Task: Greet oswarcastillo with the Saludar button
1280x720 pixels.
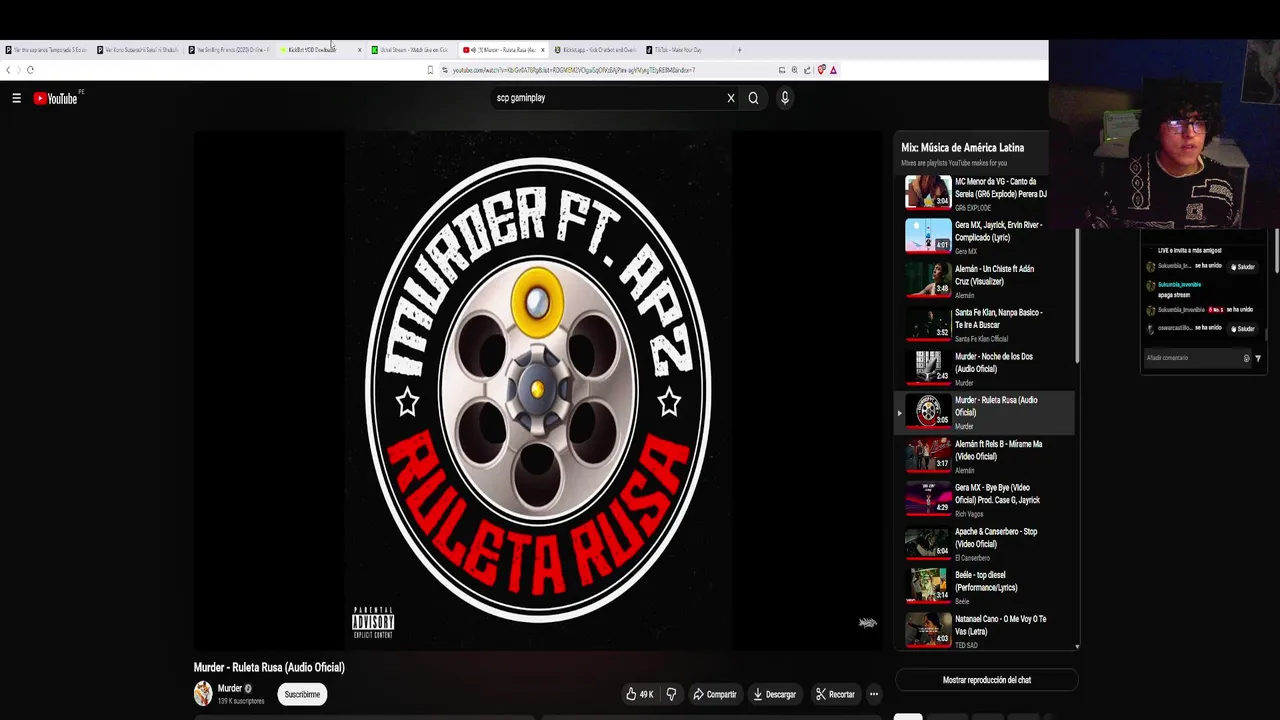Action: coord(1242,328)
